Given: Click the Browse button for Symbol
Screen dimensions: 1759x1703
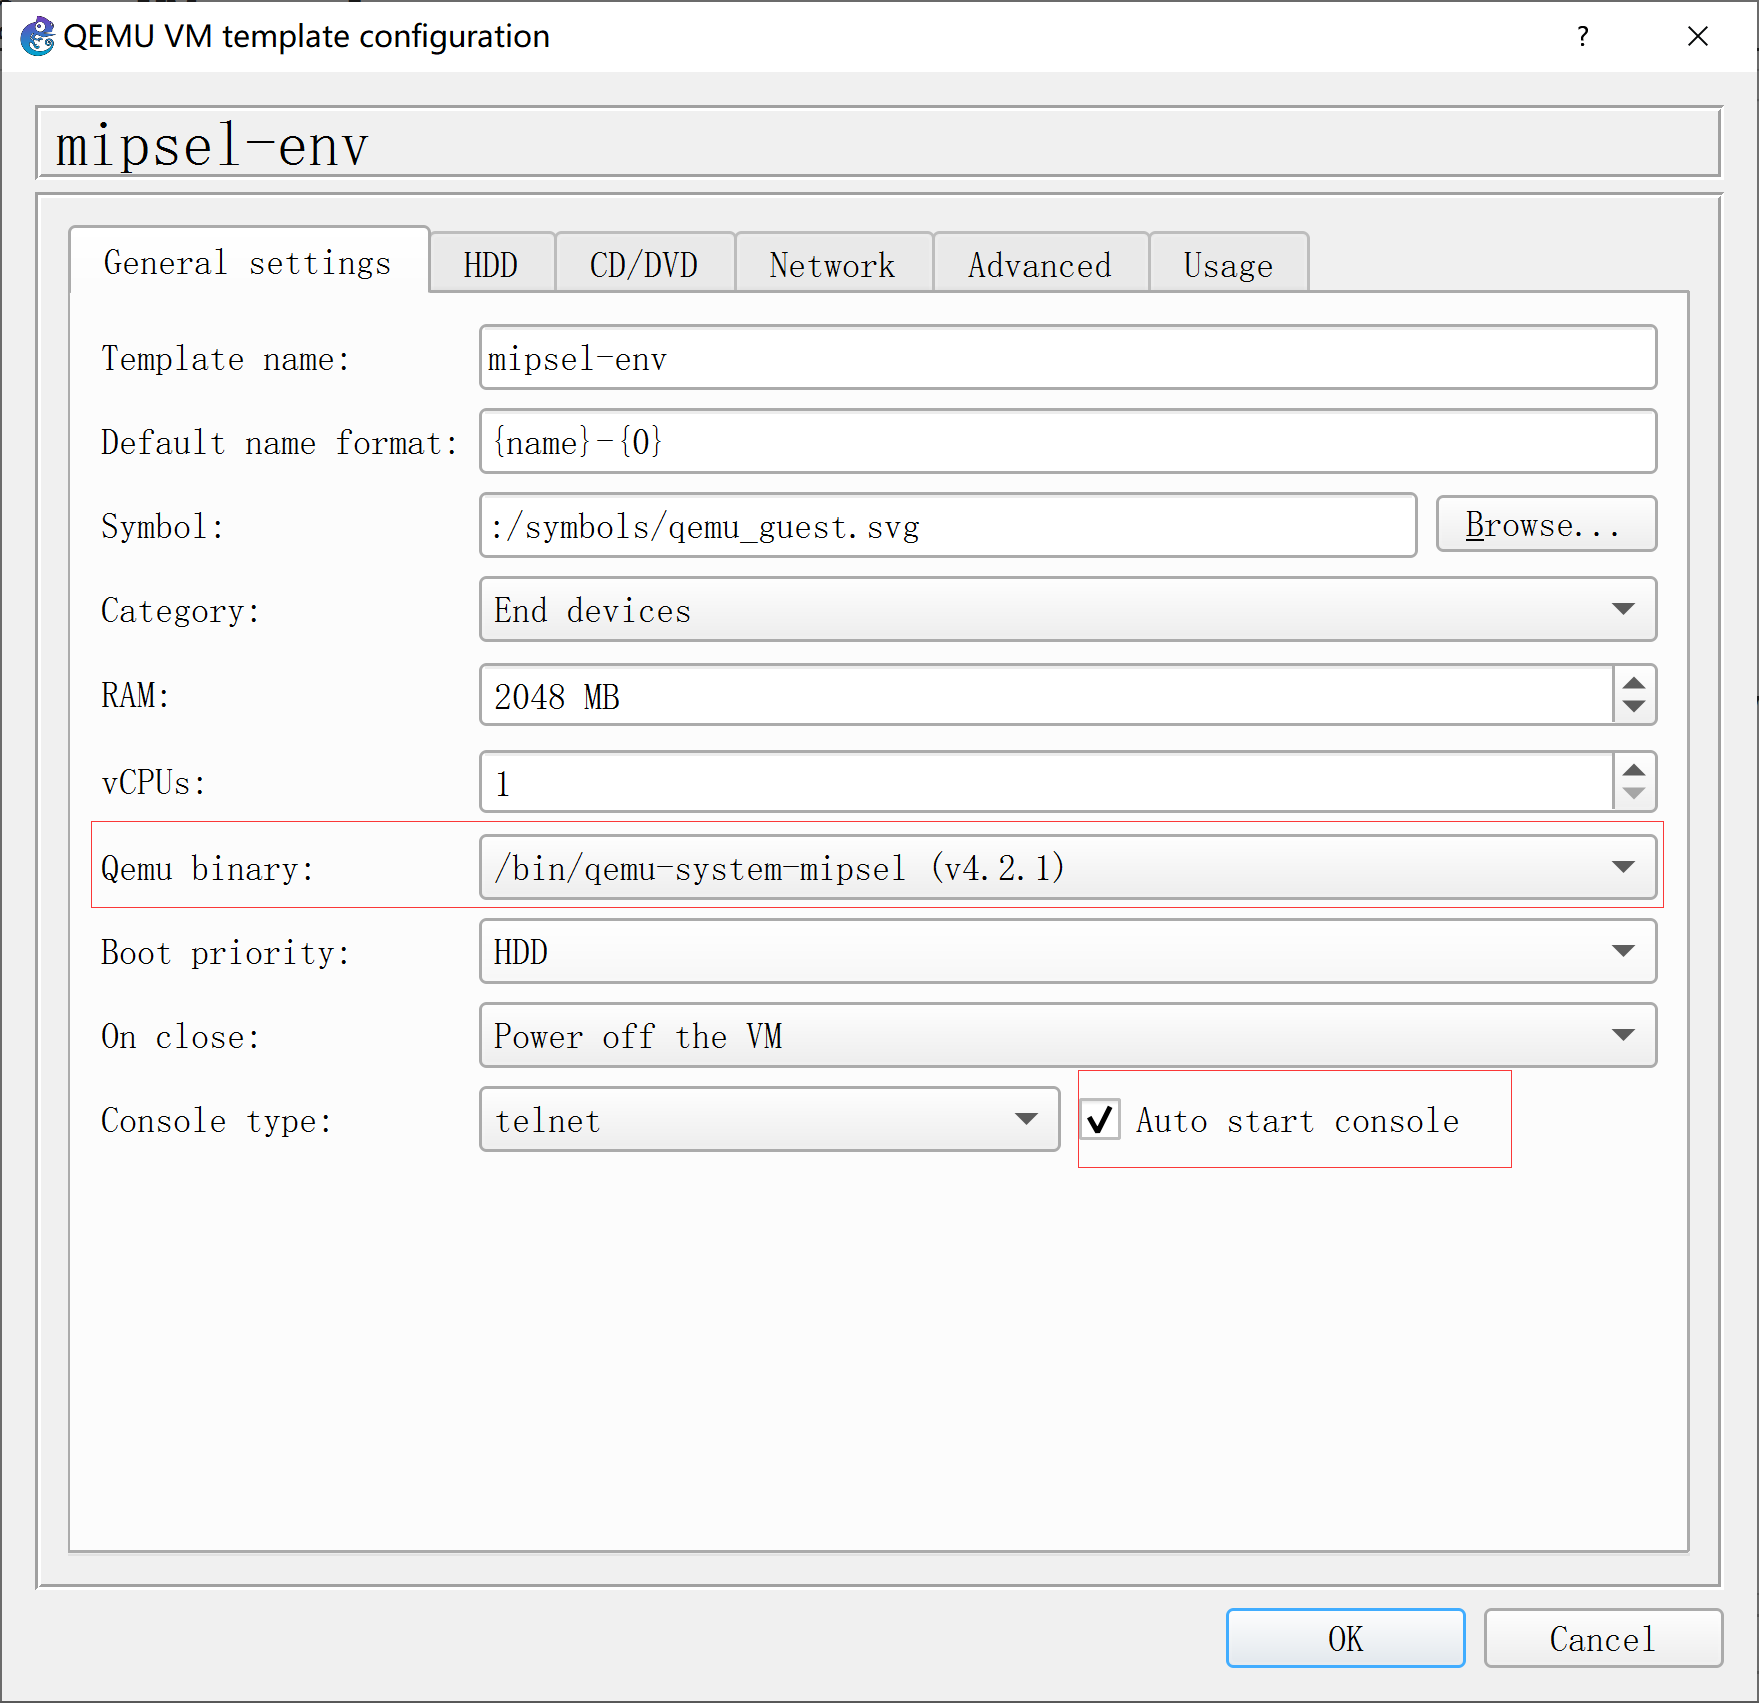Looking at the screenshot, I should pyautogui.click(x=1546, y=524).
